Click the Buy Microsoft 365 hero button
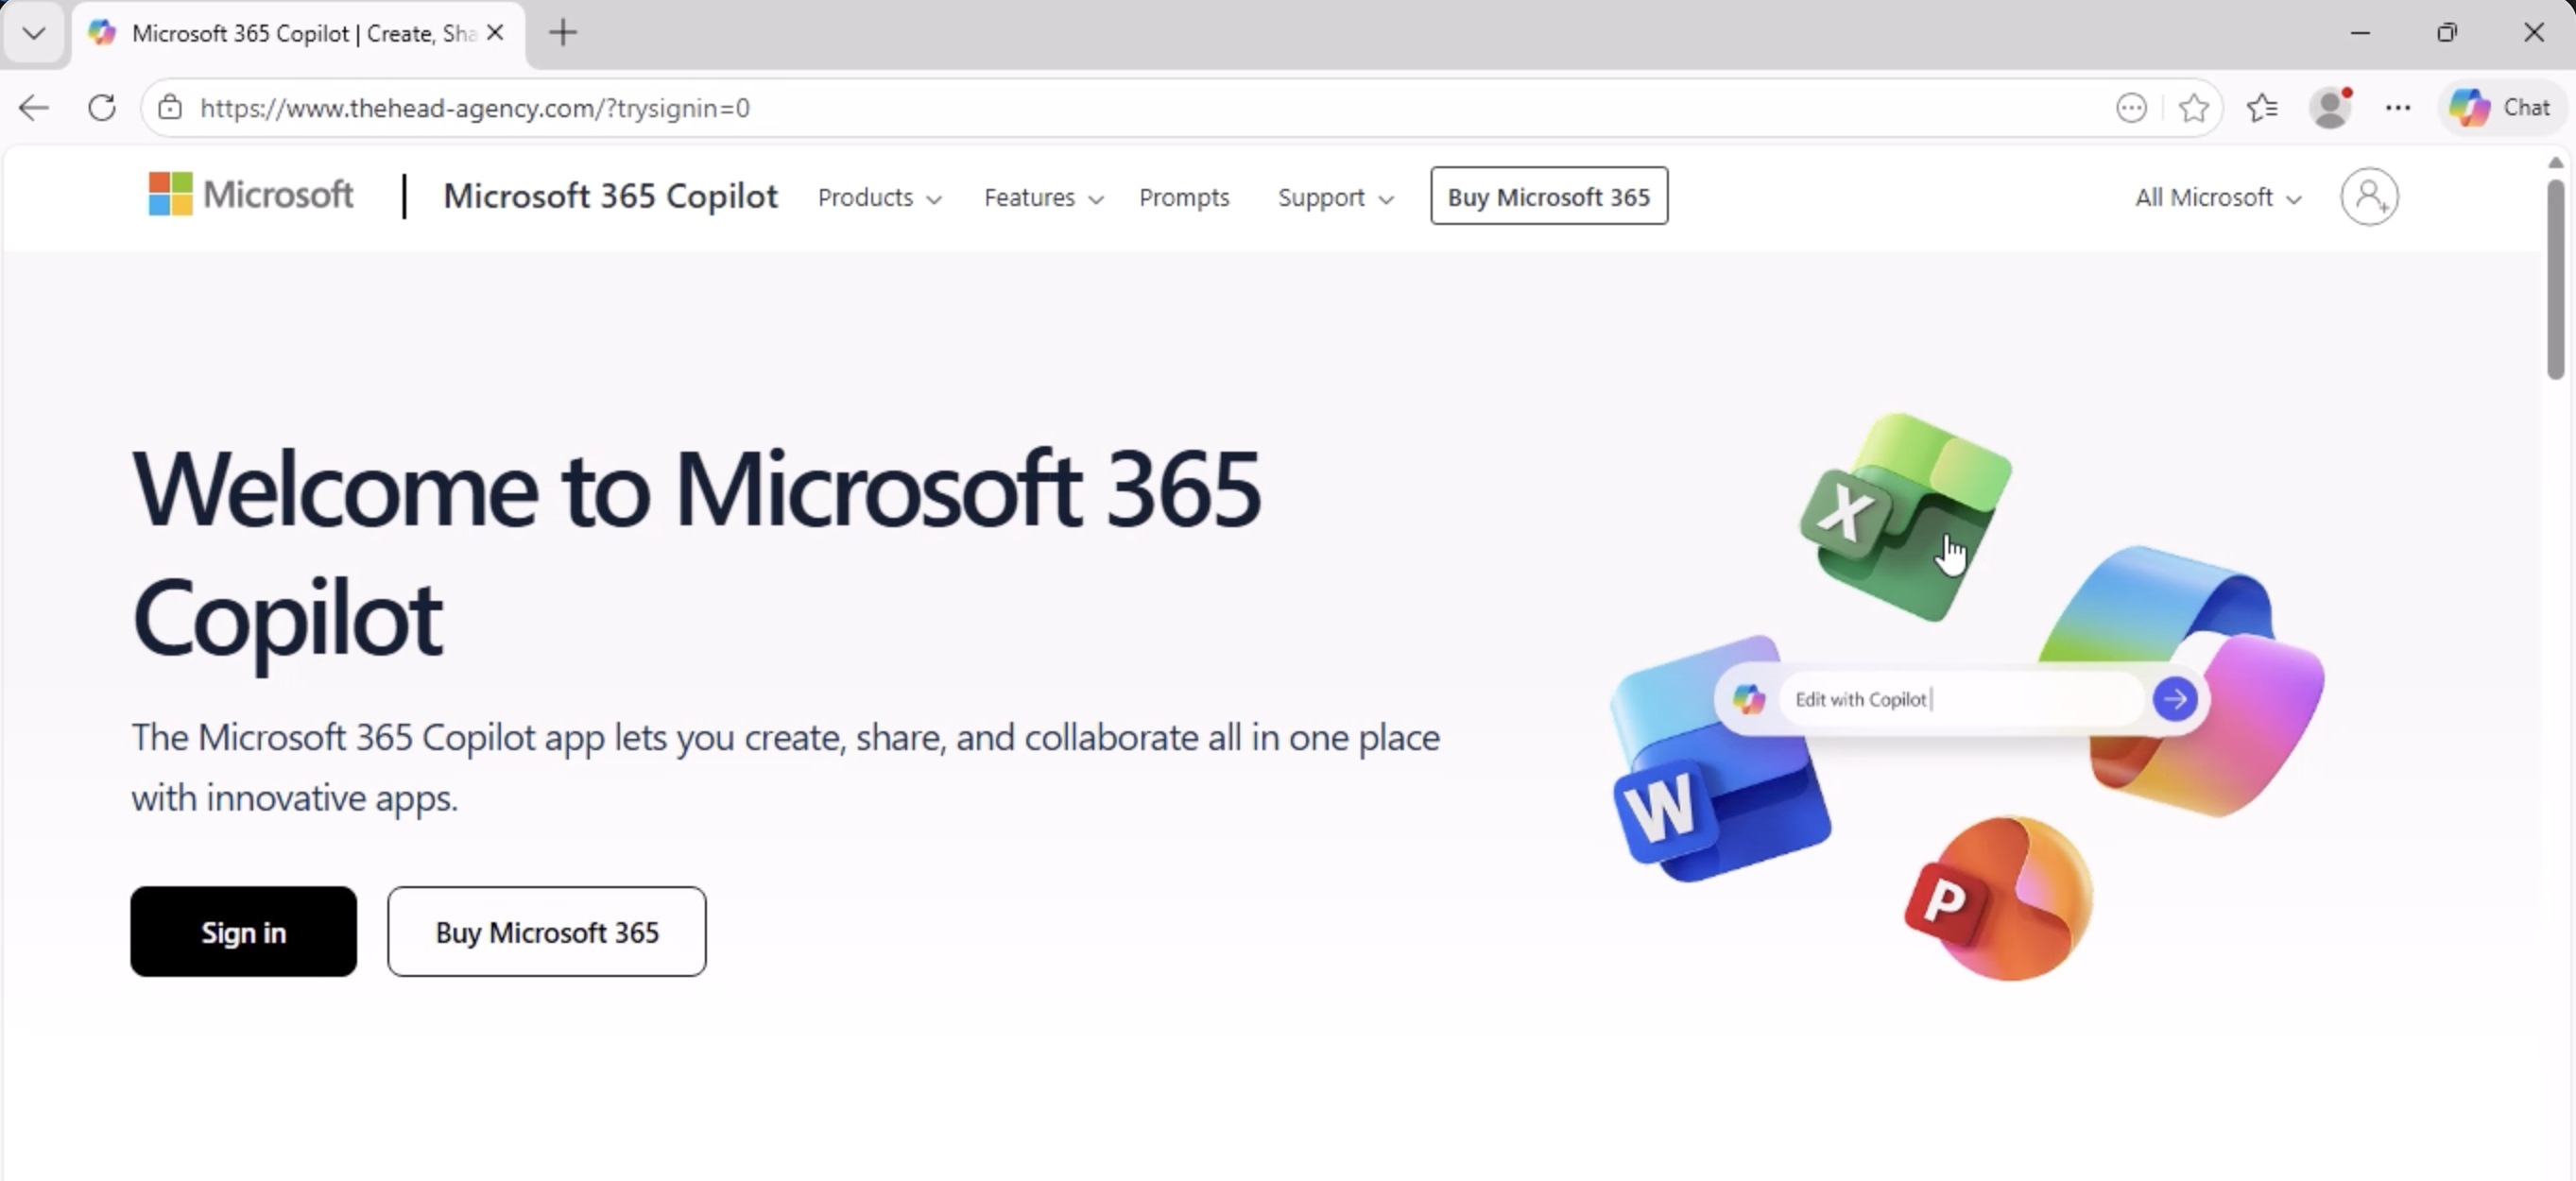Viewport: 2576px width, 1181px height. point(546,931)
